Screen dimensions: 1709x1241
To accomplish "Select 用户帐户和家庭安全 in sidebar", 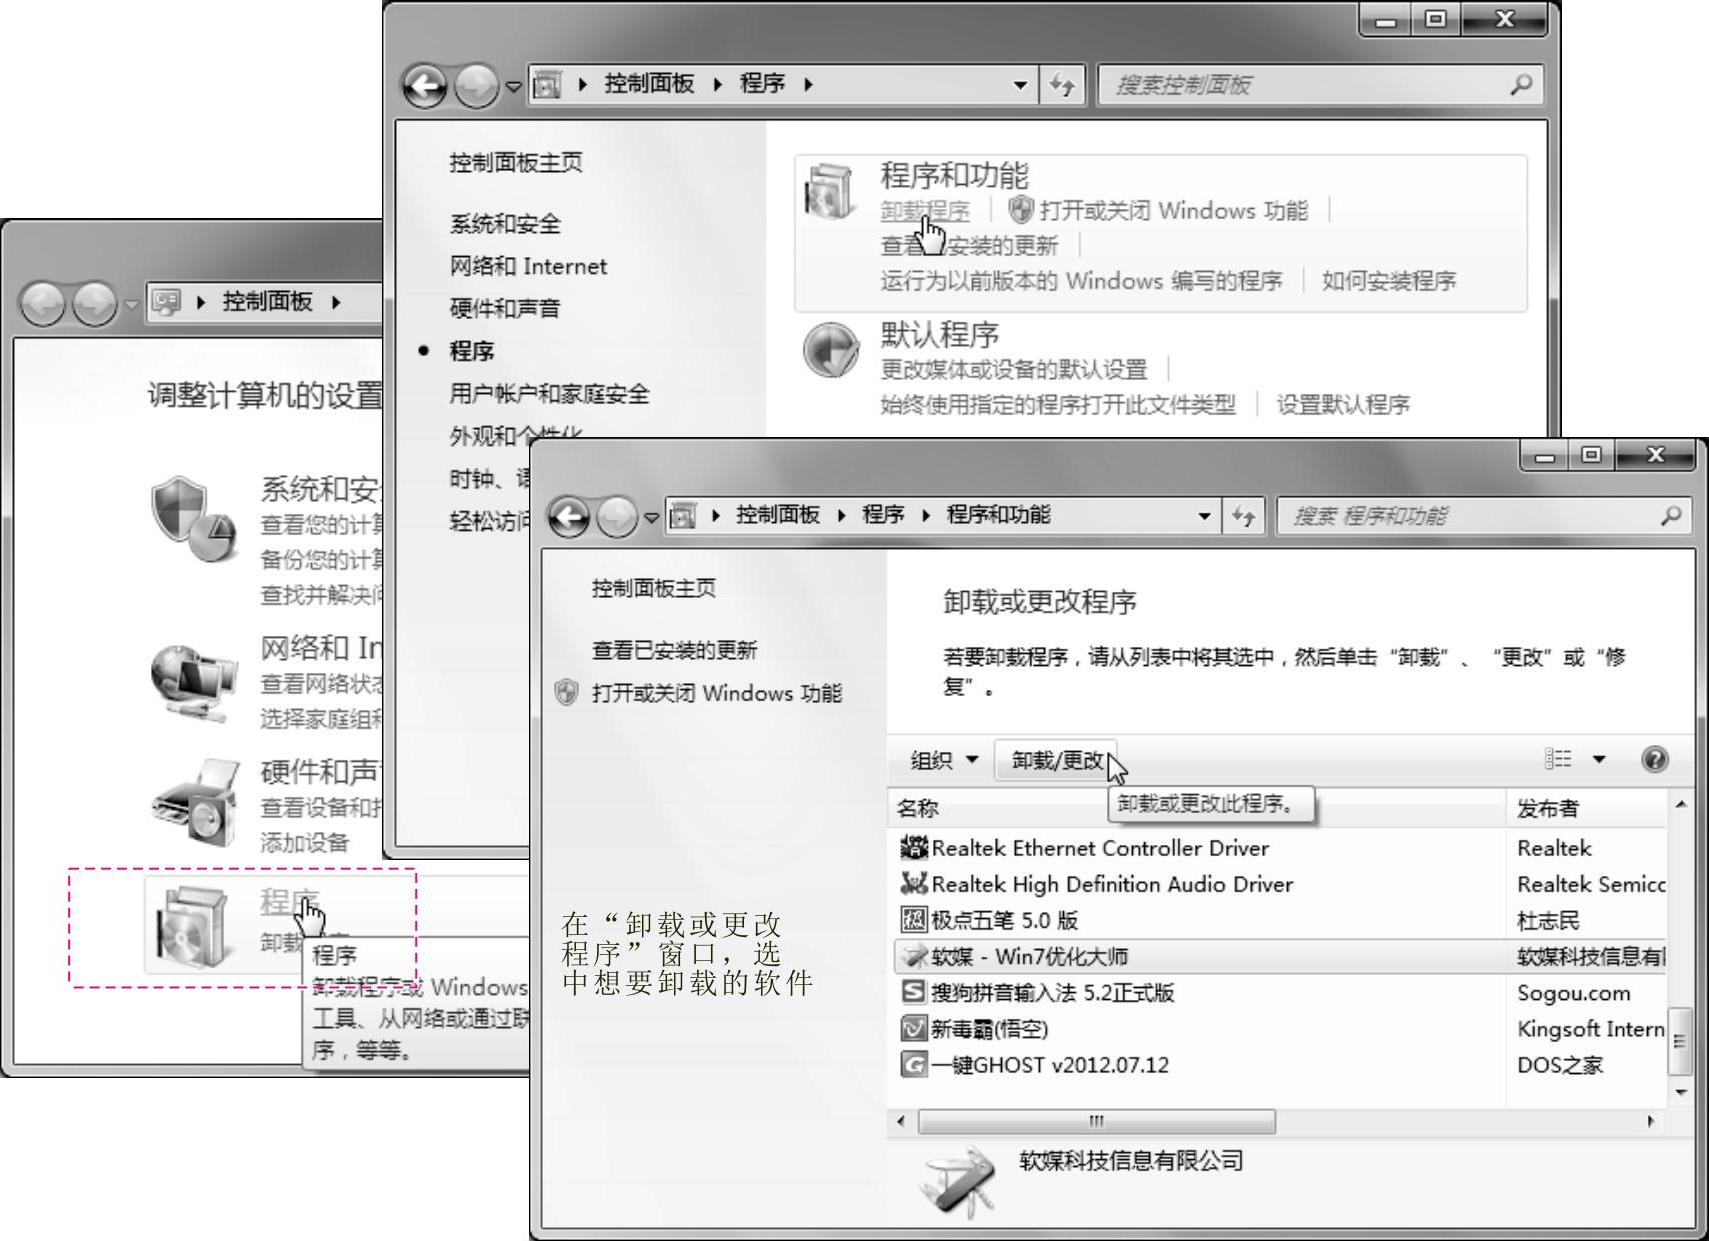I will [x=549, y=394].
